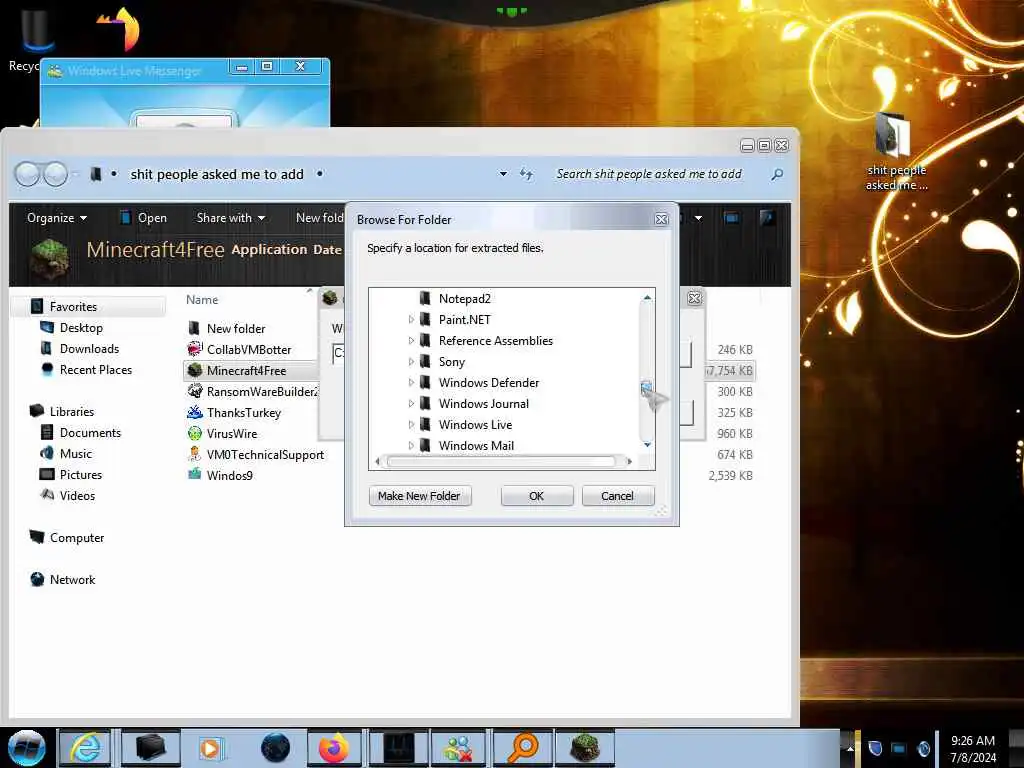Screen dimensions: 1024x768
Task: Open the globe taskbar icon
Action: pyautogui.click(x=275, y=748)
